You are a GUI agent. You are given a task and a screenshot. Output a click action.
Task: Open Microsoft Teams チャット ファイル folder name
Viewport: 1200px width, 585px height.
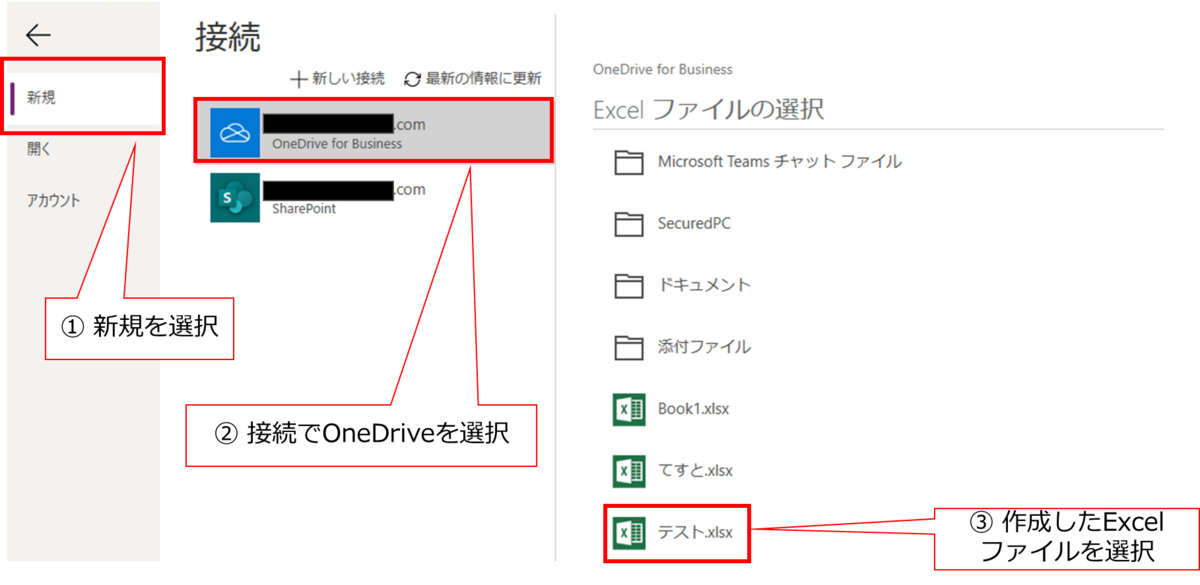pyautogui.click(x=780, y=161)
